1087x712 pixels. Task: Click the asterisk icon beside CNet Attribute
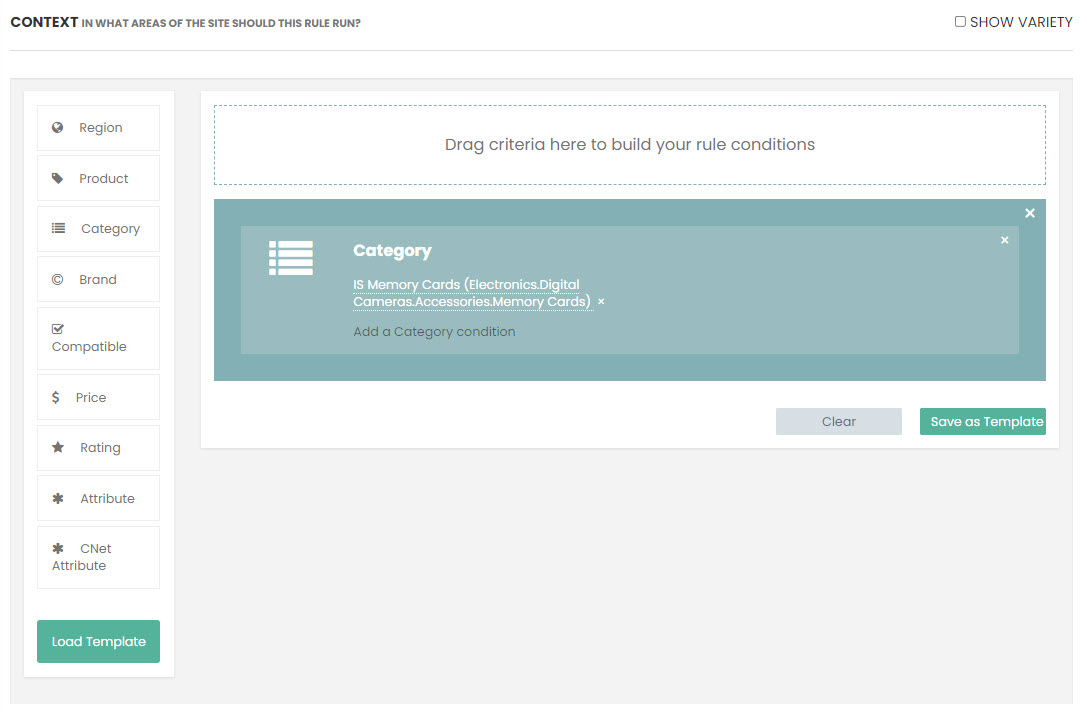coord(58,548)
